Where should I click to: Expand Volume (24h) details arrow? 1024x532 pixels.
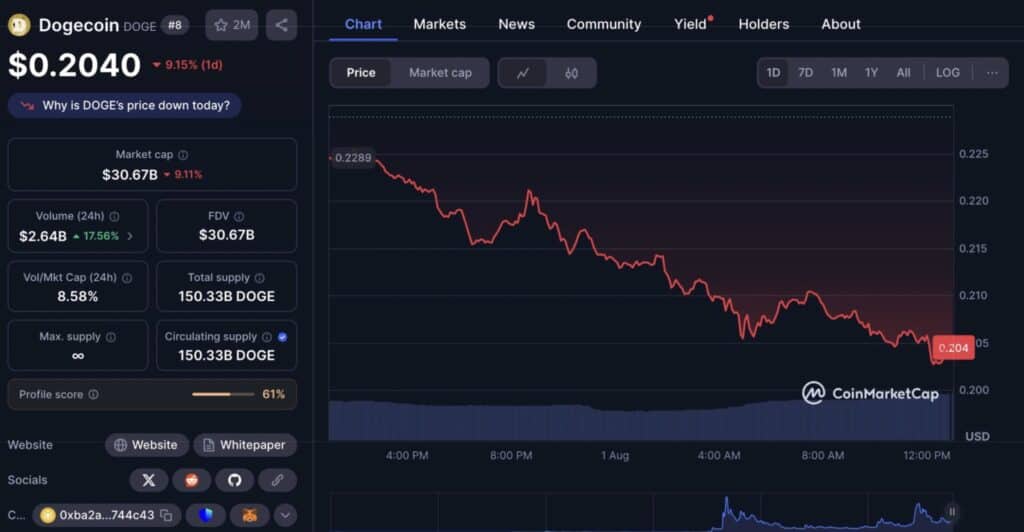click(x=130, y=236)
